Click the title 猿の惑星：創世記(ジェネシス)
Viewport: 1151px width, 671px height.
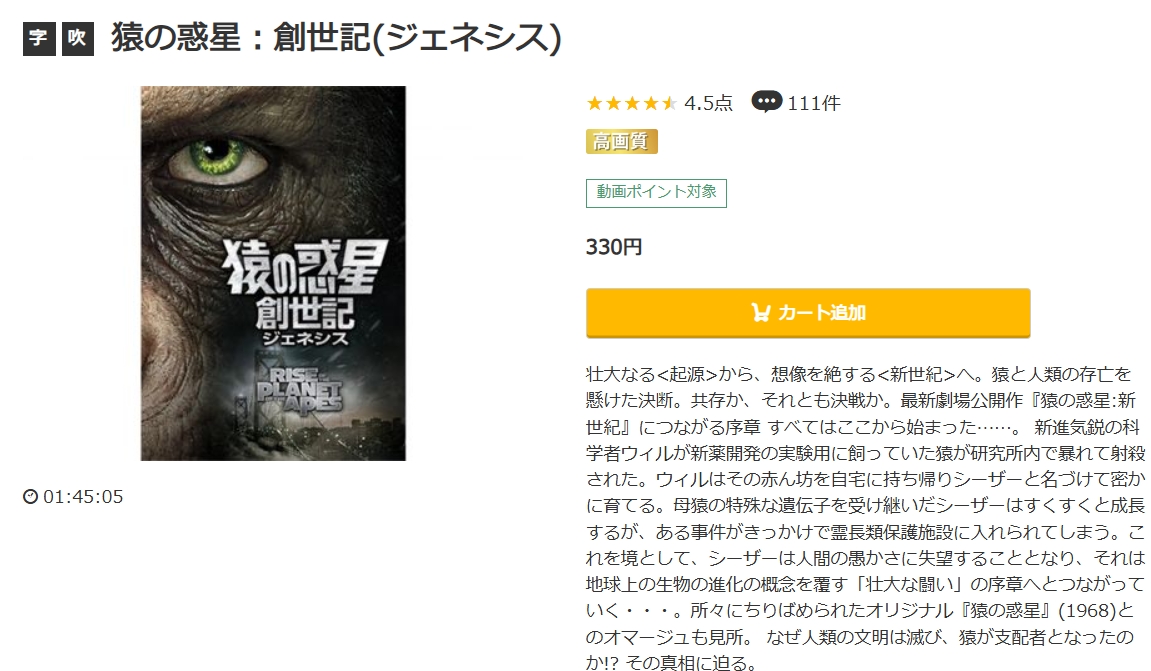(336, 38)
